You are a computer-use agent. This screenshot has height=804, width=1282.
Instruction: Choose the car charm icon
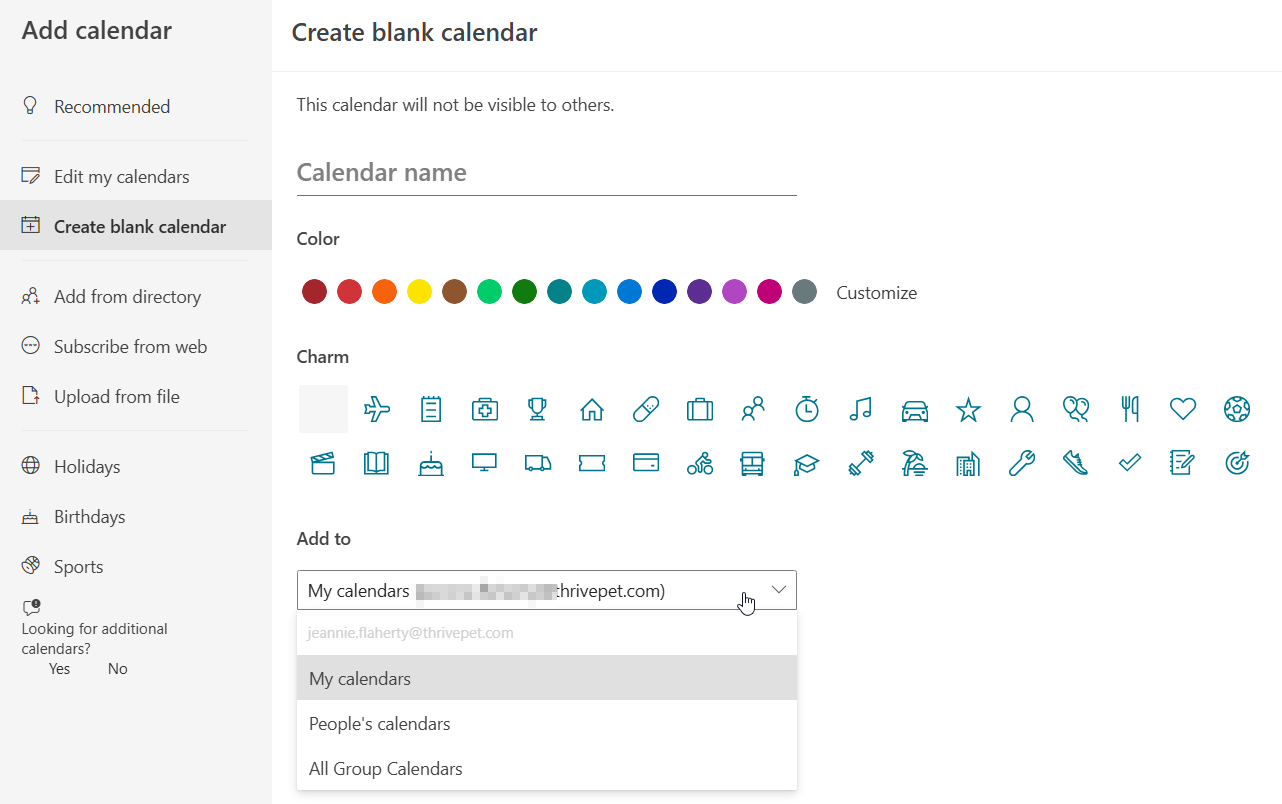pyautogui.click(x=914, y=409)
